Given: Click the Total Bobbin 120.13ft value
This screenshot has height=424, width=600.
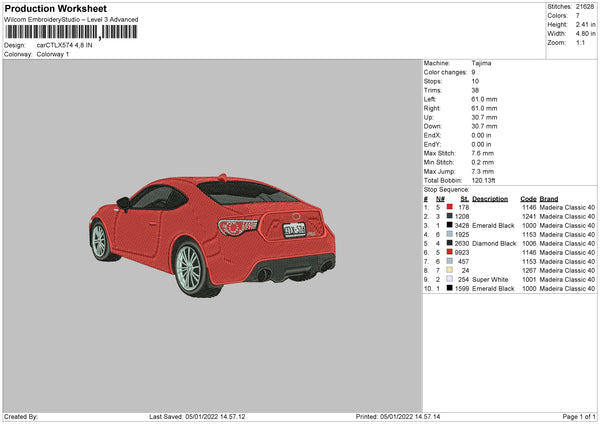Looking at the screenshot, I should point(485,180).
